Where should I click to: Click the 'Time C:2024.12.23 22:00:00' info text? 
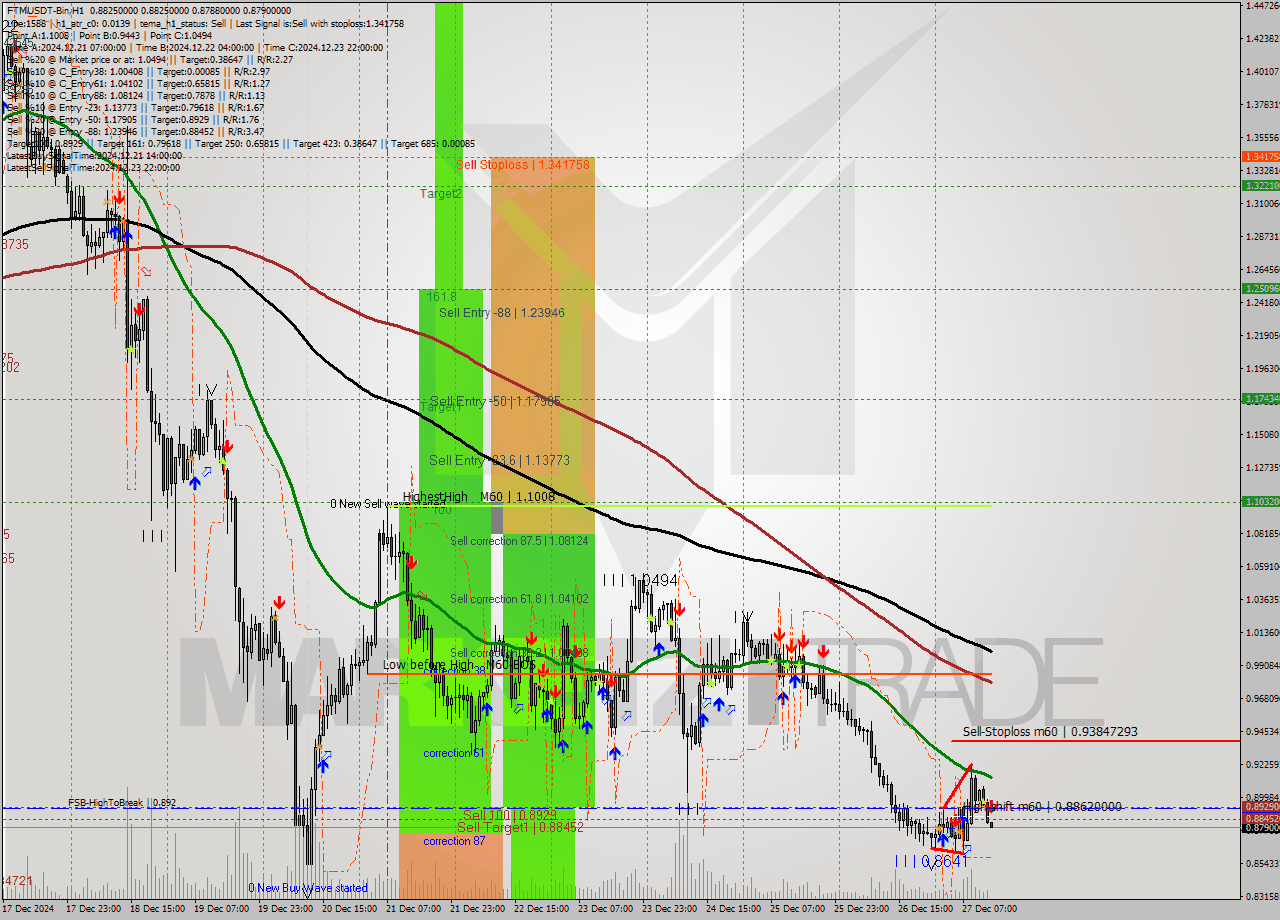pyautogui.click(x=323, y=47)
